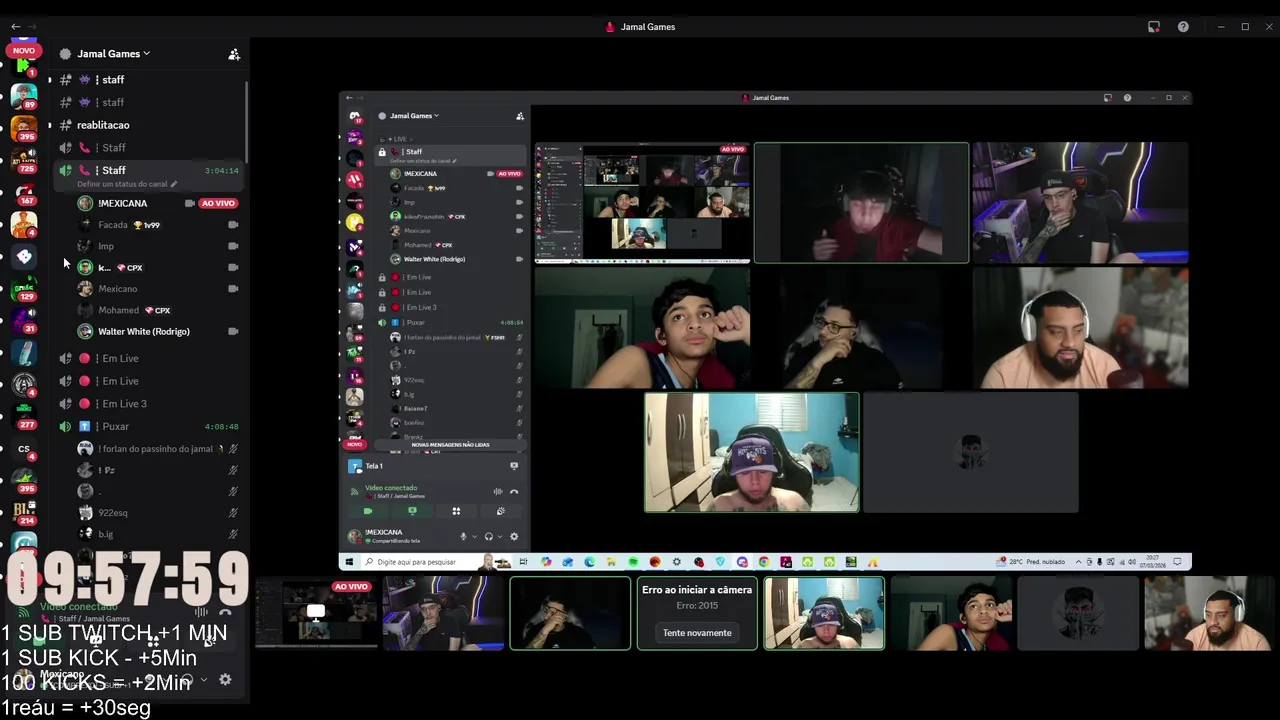1280x720 pixels.
Task: Click 'Tente novamente' on the camera error tile
Action: [697, 633]
